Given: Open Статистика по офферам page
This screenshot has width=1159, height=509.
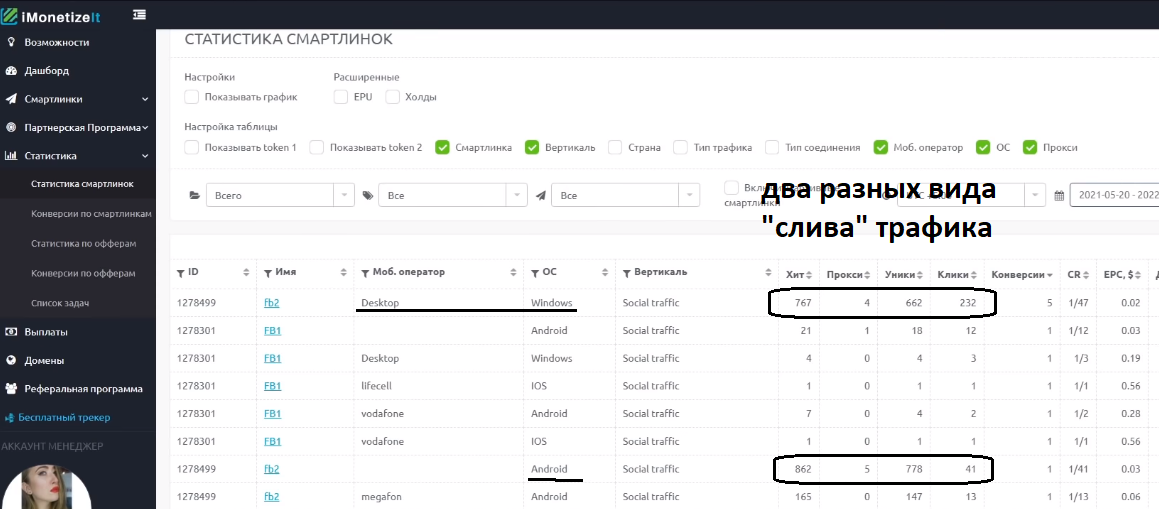Looking at the screenshot, I should coord(84,243).
